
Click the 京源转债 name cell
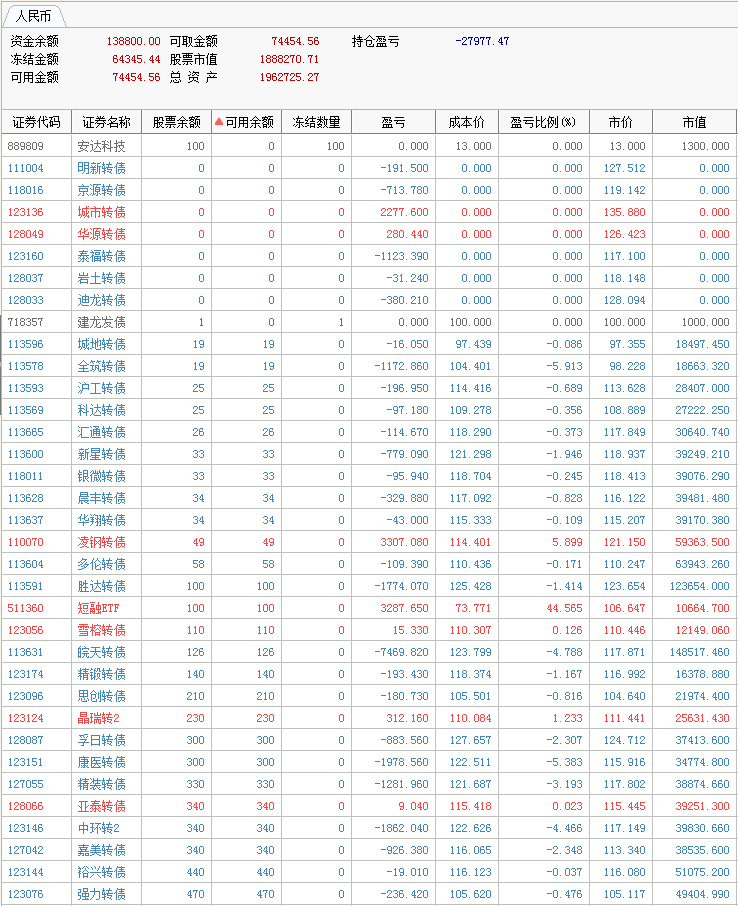coord(101,190)
